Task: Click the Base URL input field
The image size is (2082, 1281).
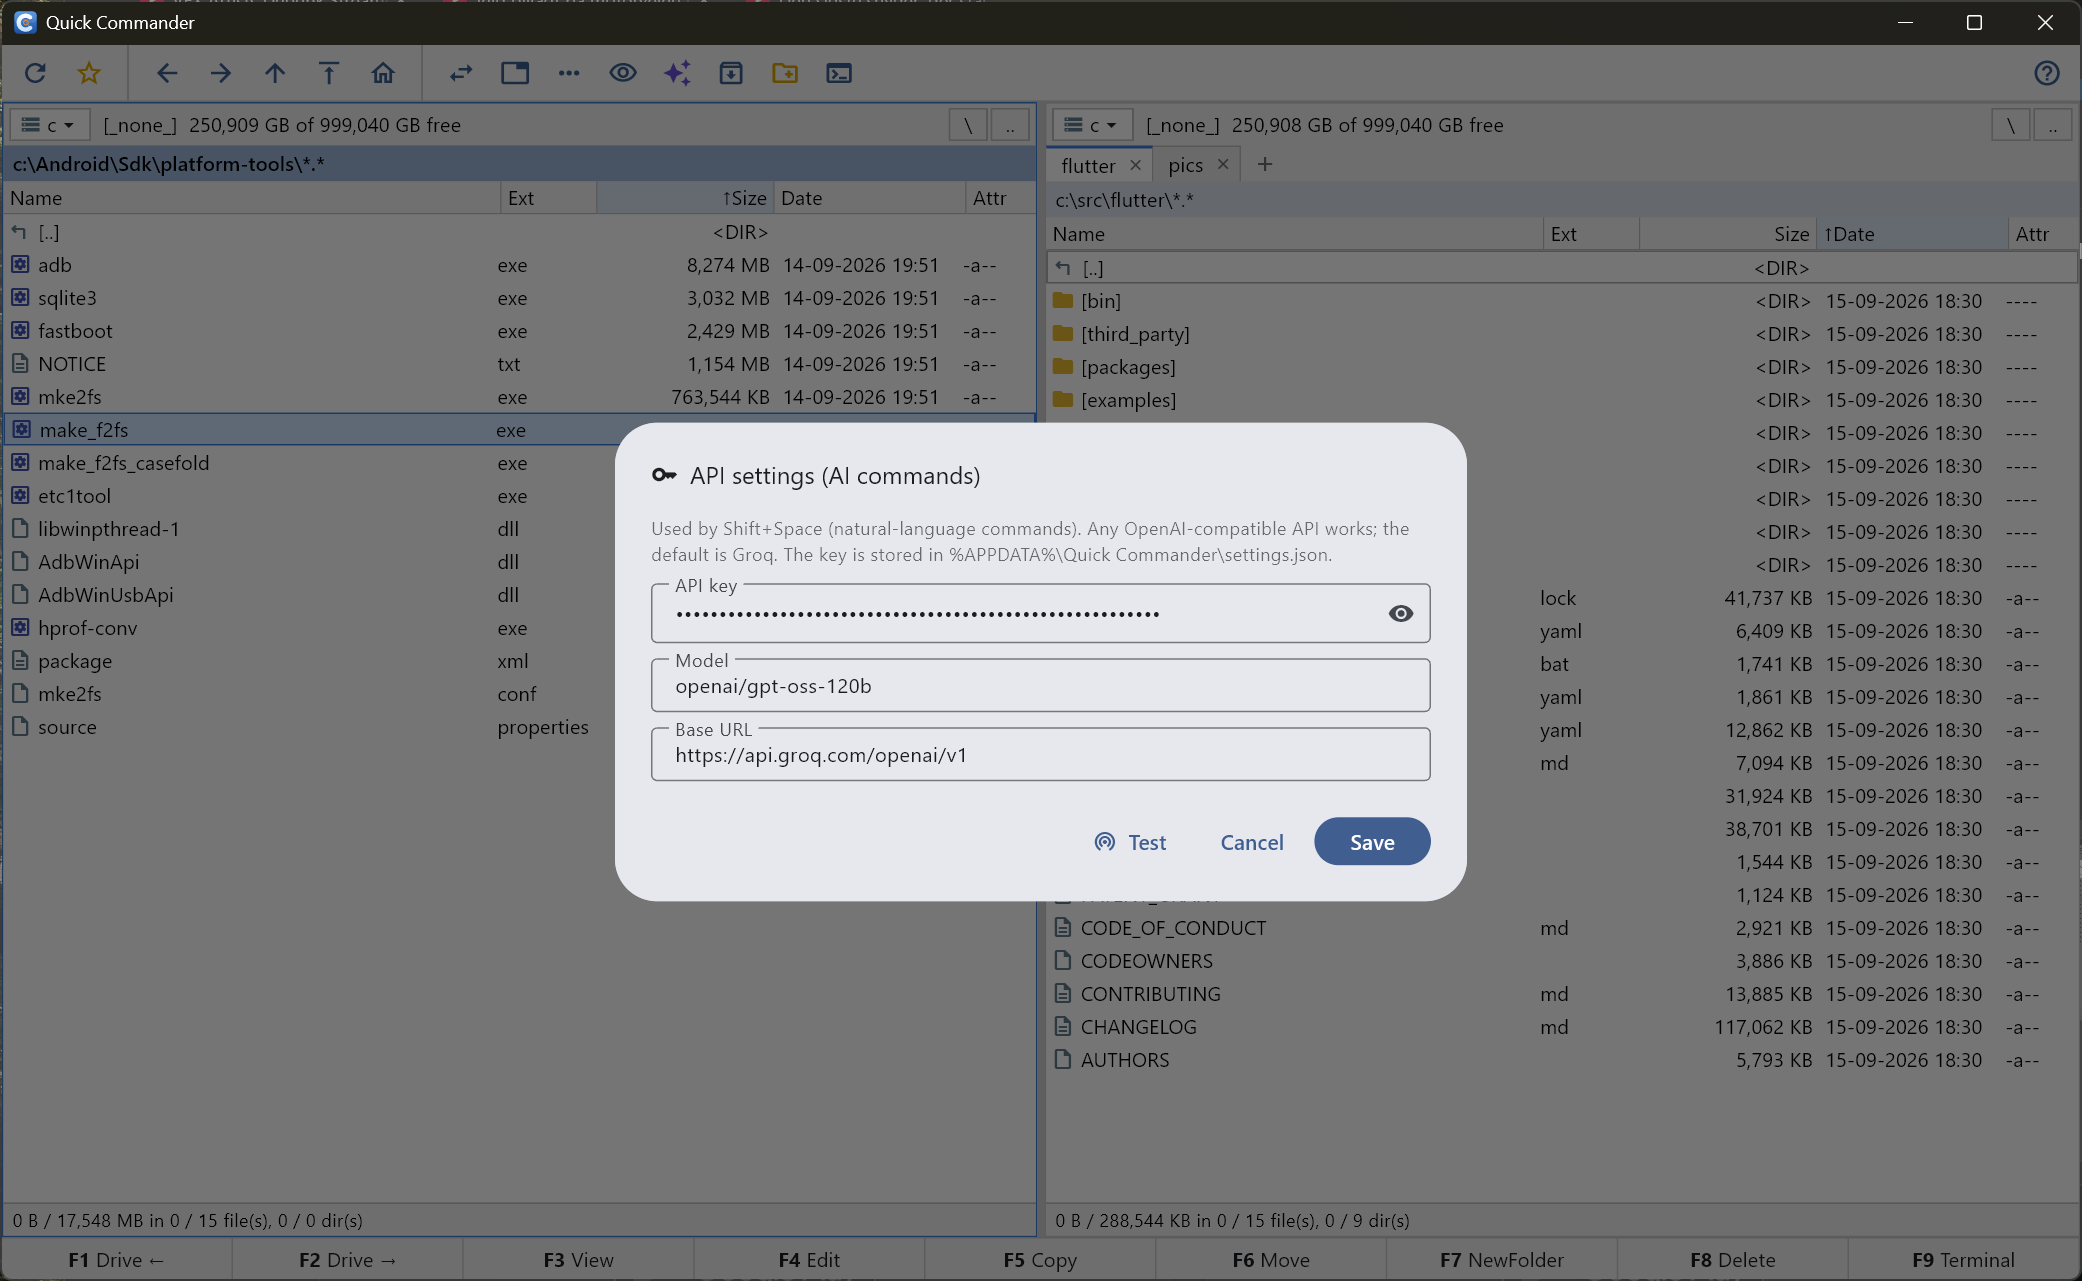Action: tap(1040, 755)
